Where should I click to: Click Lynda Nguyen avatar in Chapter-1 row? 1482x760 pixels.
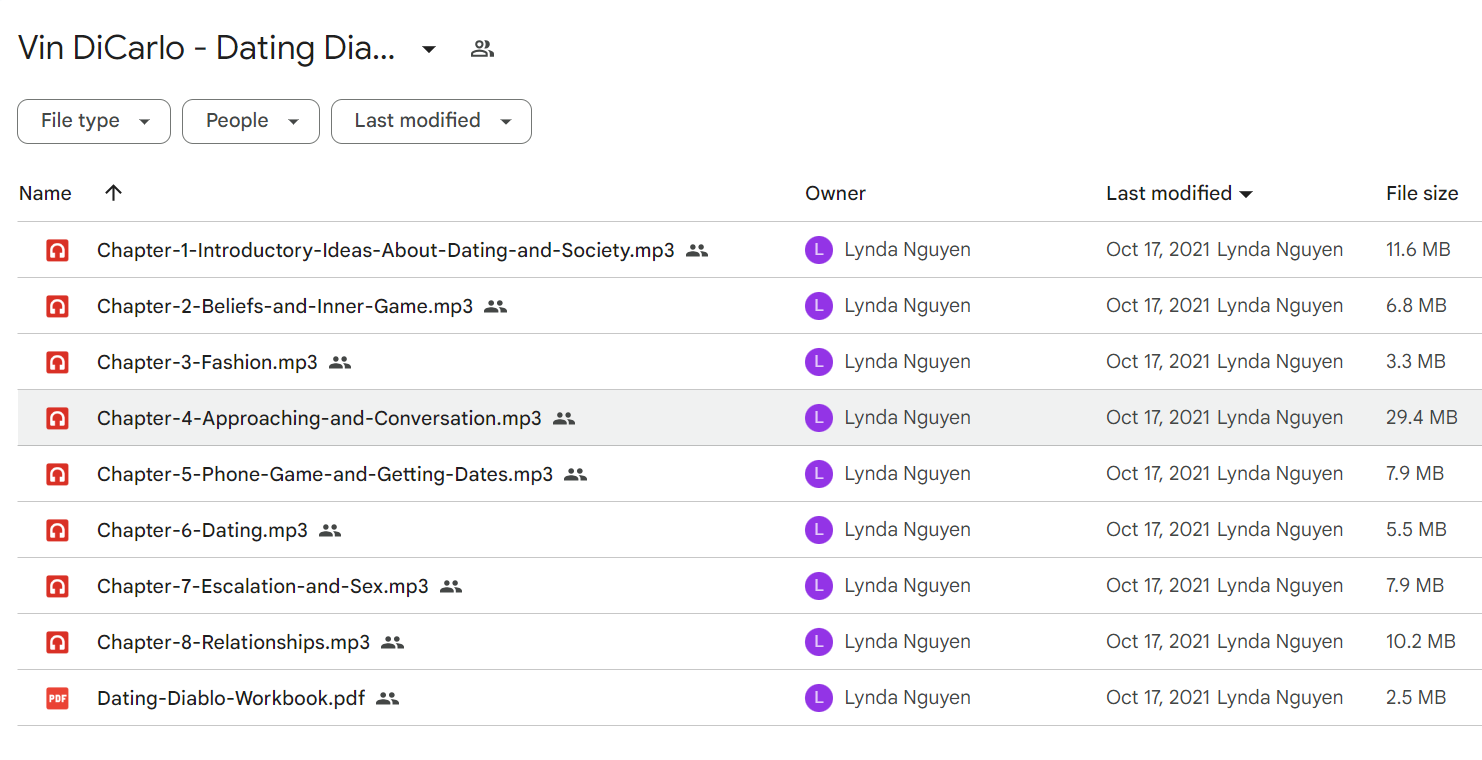[x=819, y=251]
